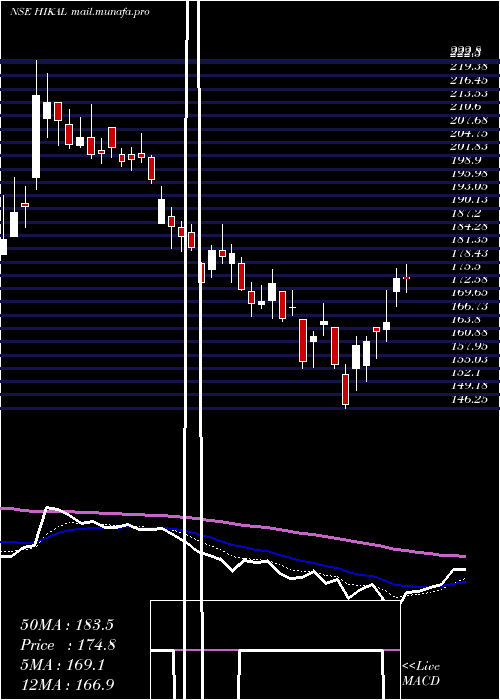Screen dimensions: 500x700
Task: Select the 50MA : 183.5 readout
Action: coord(67,625)
